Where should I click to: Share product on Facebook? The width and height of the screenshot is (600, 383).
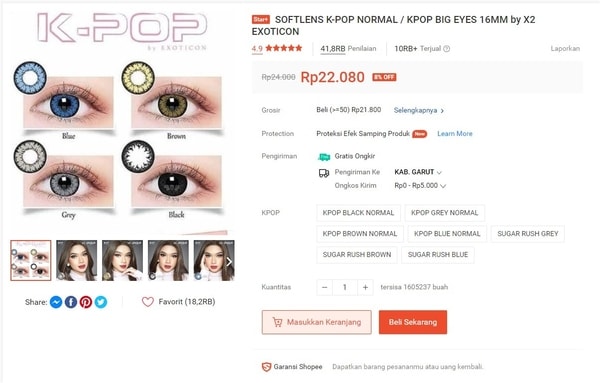click(x=71, y=302)
